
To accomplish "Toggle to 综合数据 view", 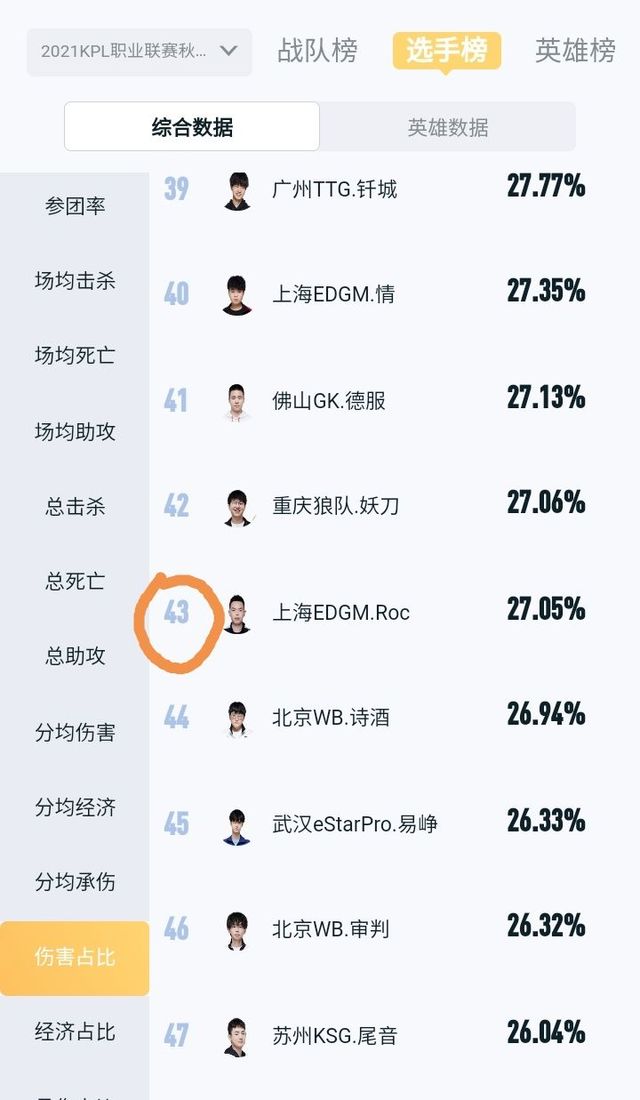I will click(x=192, y=127).
